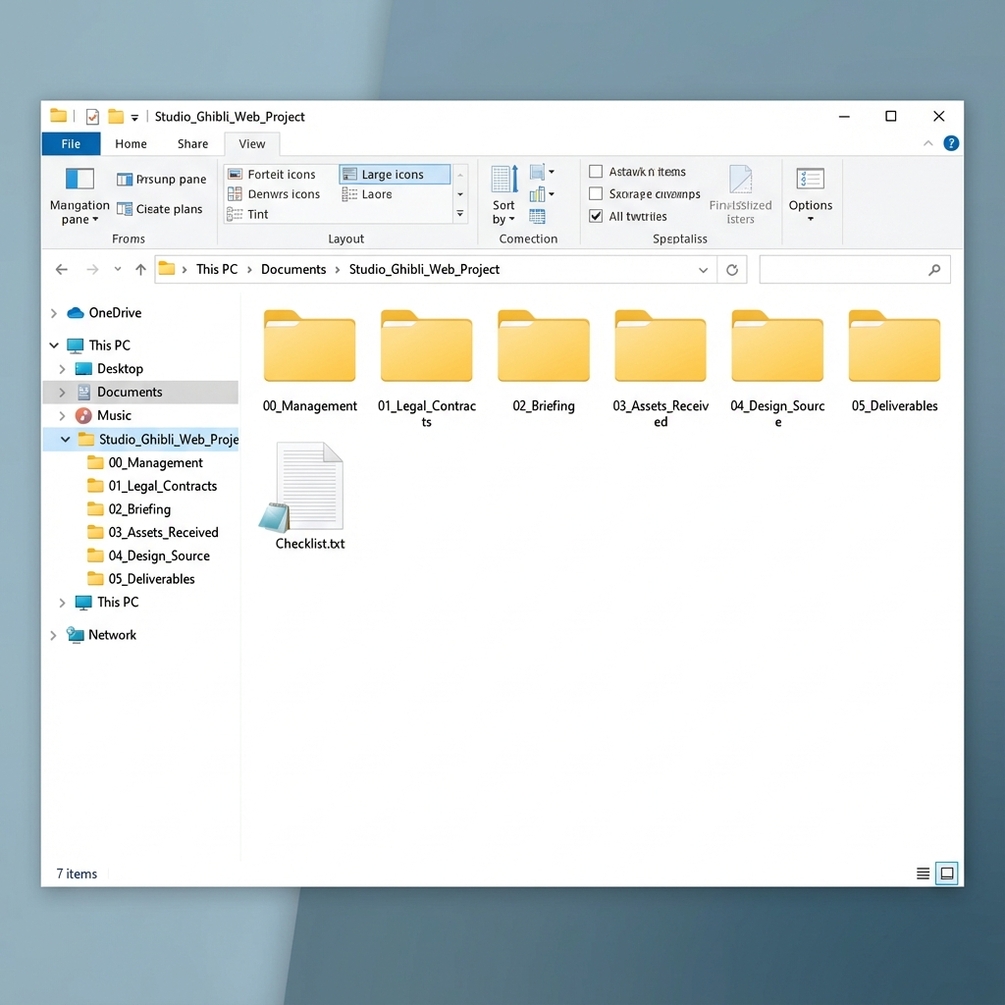Click the size all columns icon
1005x1005 pixels.
(x=537, y=217)
